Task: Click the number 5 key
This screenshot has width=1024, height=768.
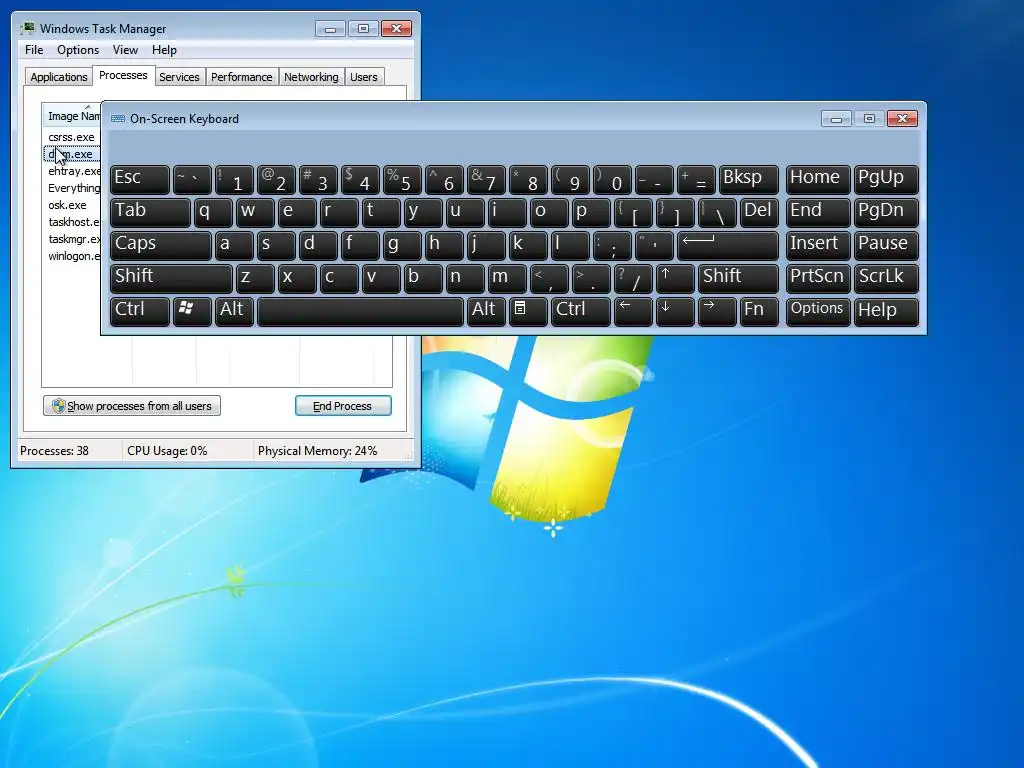Action: coord(402,179)
